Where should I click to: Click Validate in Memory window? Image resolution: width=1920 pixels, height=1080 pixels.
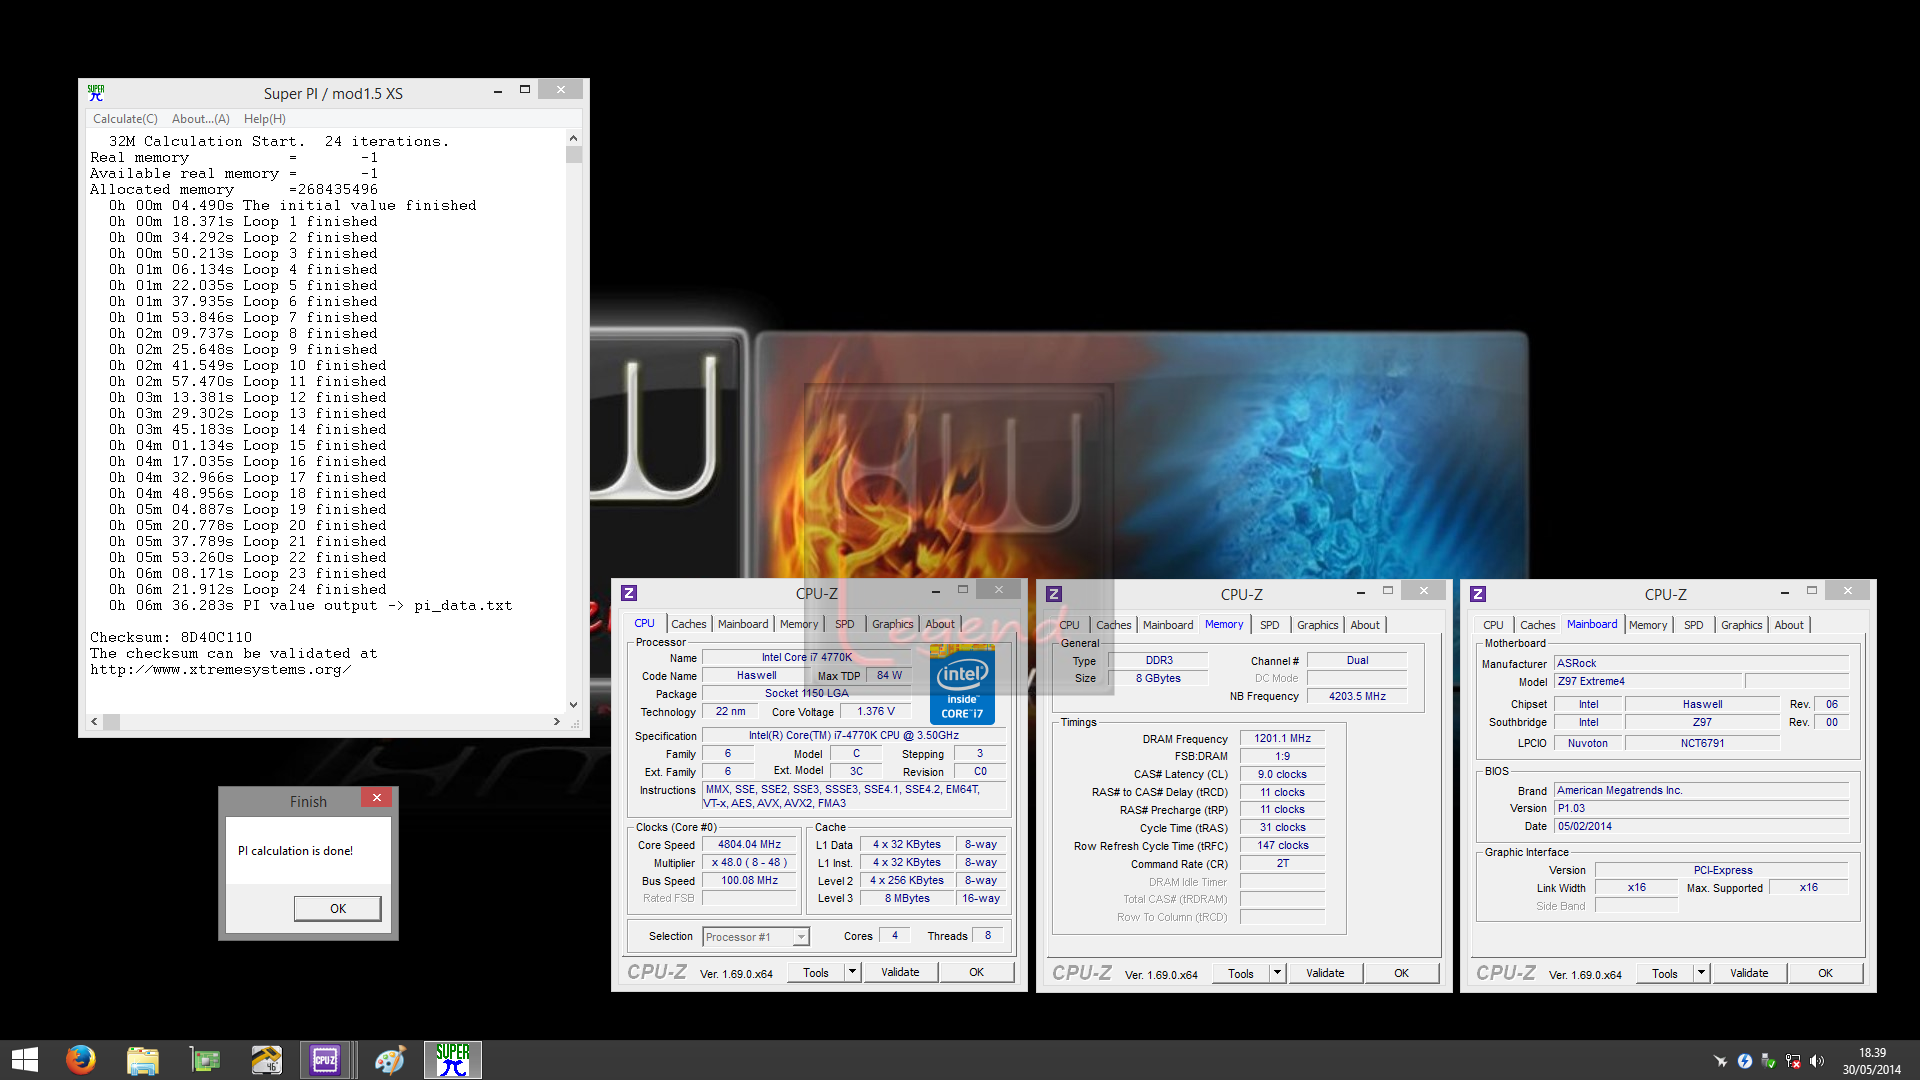tap(1325, 973)
